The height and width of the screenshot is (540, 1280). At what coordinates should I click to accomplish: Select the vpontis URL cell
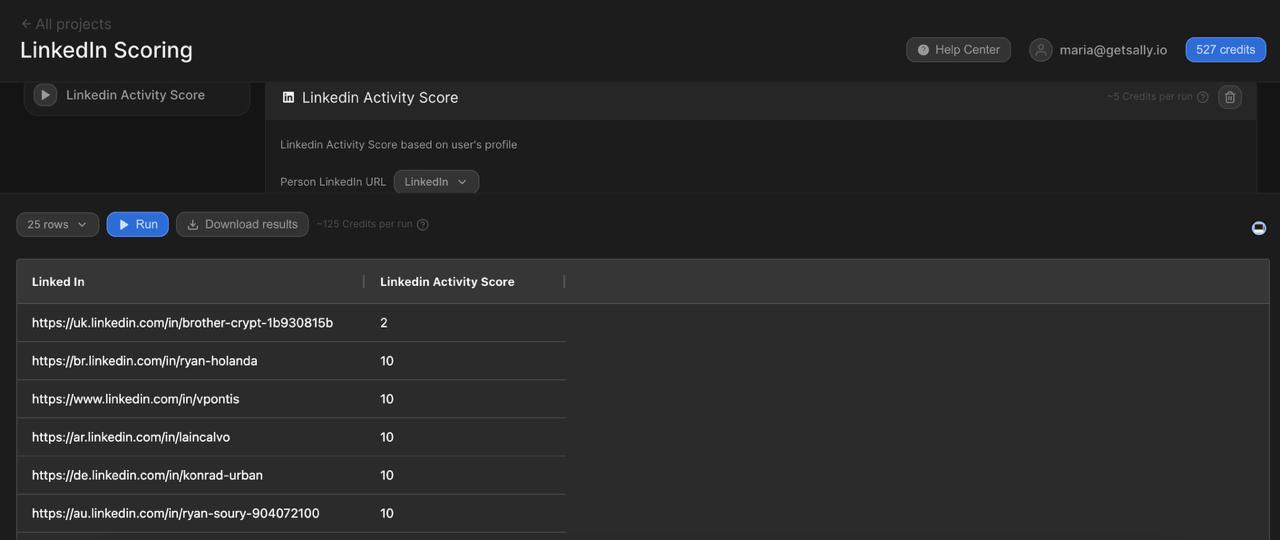(x=190, y=399)
